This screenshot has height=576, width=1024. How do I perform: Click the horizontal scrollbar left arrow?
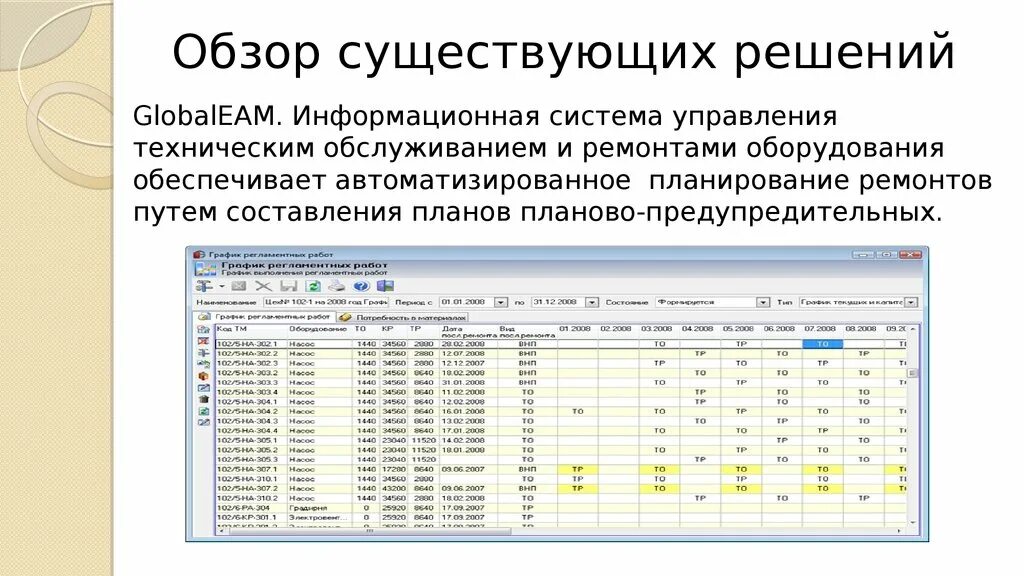(222, 531)
